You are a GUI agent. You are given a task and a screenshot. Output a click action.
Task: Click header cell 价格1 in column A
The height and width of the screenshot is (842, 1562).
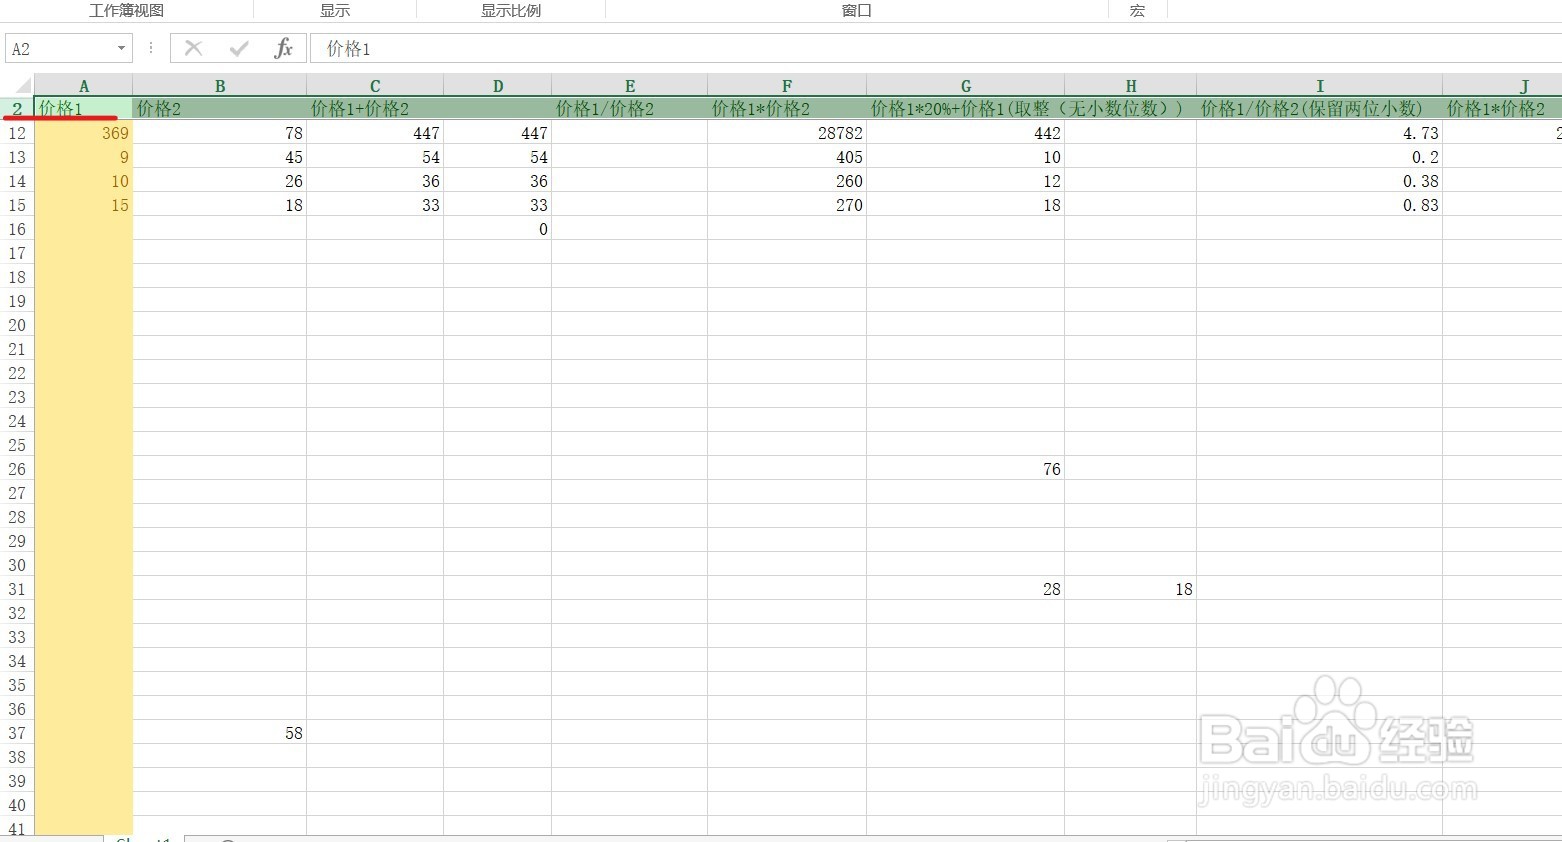click(x=84, y=108)
